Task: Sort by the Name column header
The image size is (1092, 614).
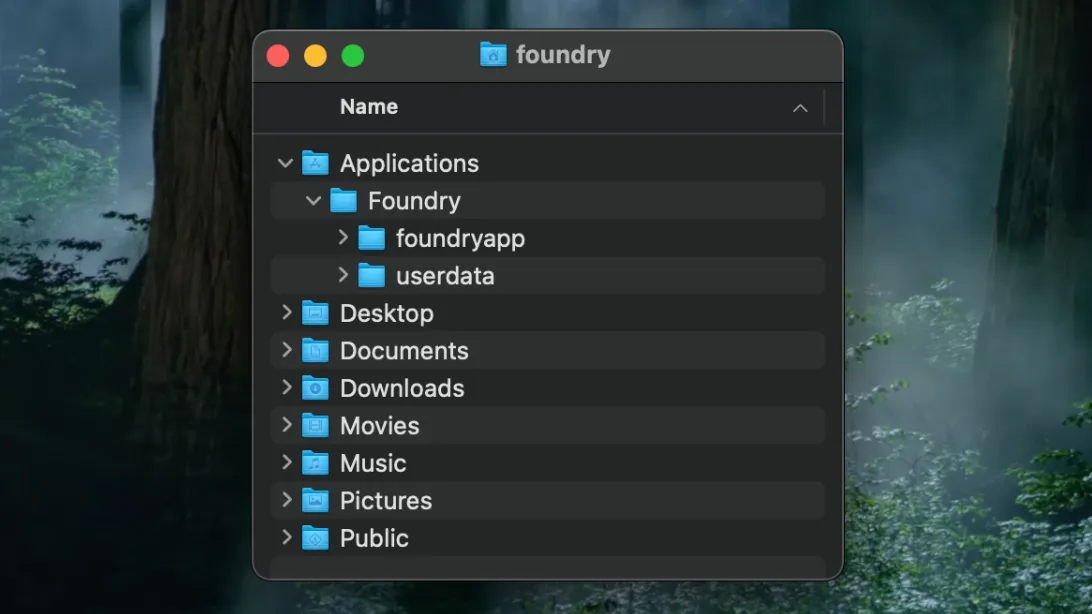Action: [369, 107]
